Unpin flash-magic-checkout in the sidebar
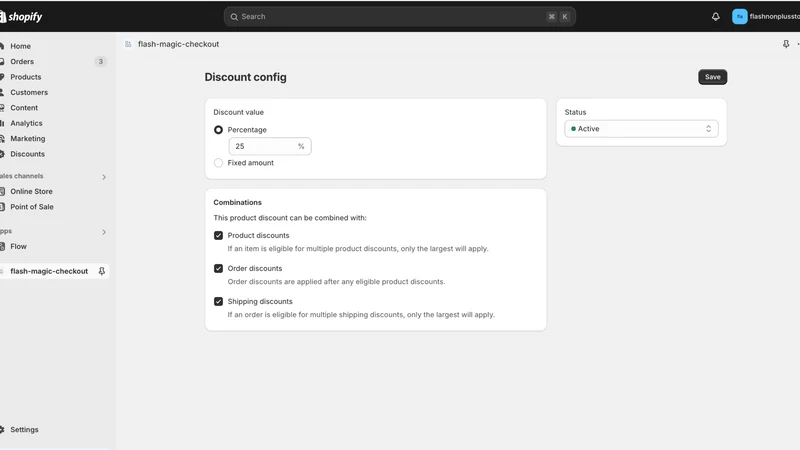800x450 pixels. click(102, 271)
